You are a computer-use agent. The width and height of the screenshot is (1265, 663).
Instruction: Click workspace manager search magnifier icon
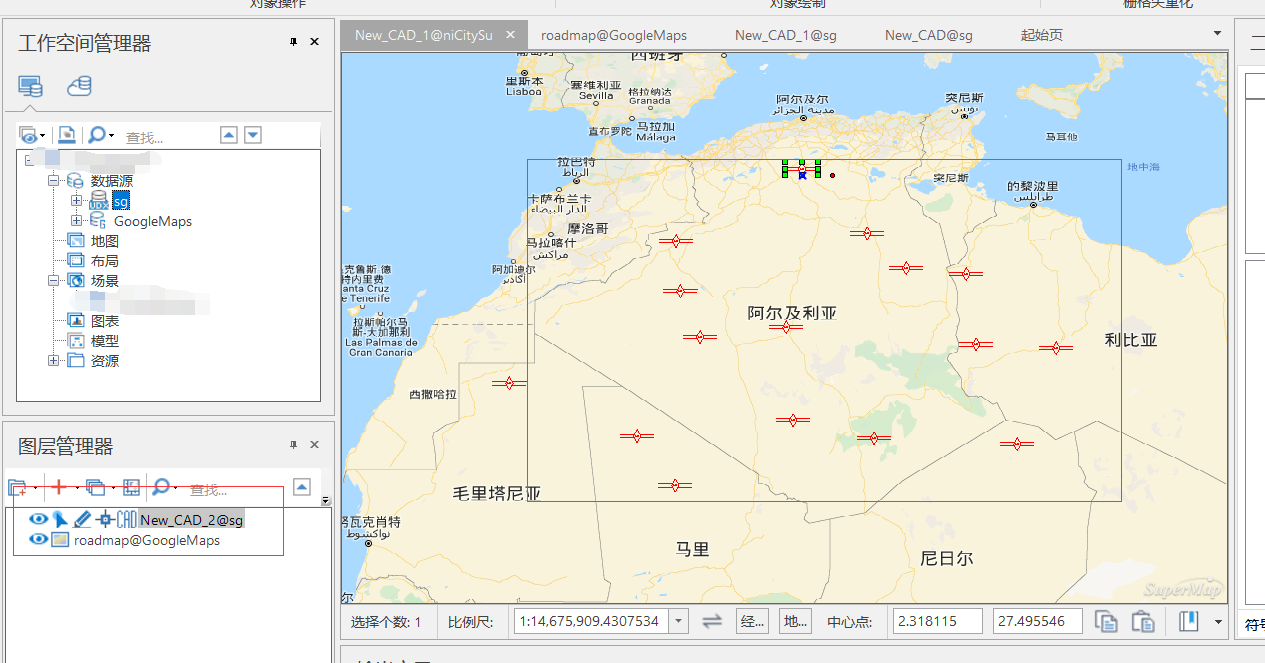[96, 135]
